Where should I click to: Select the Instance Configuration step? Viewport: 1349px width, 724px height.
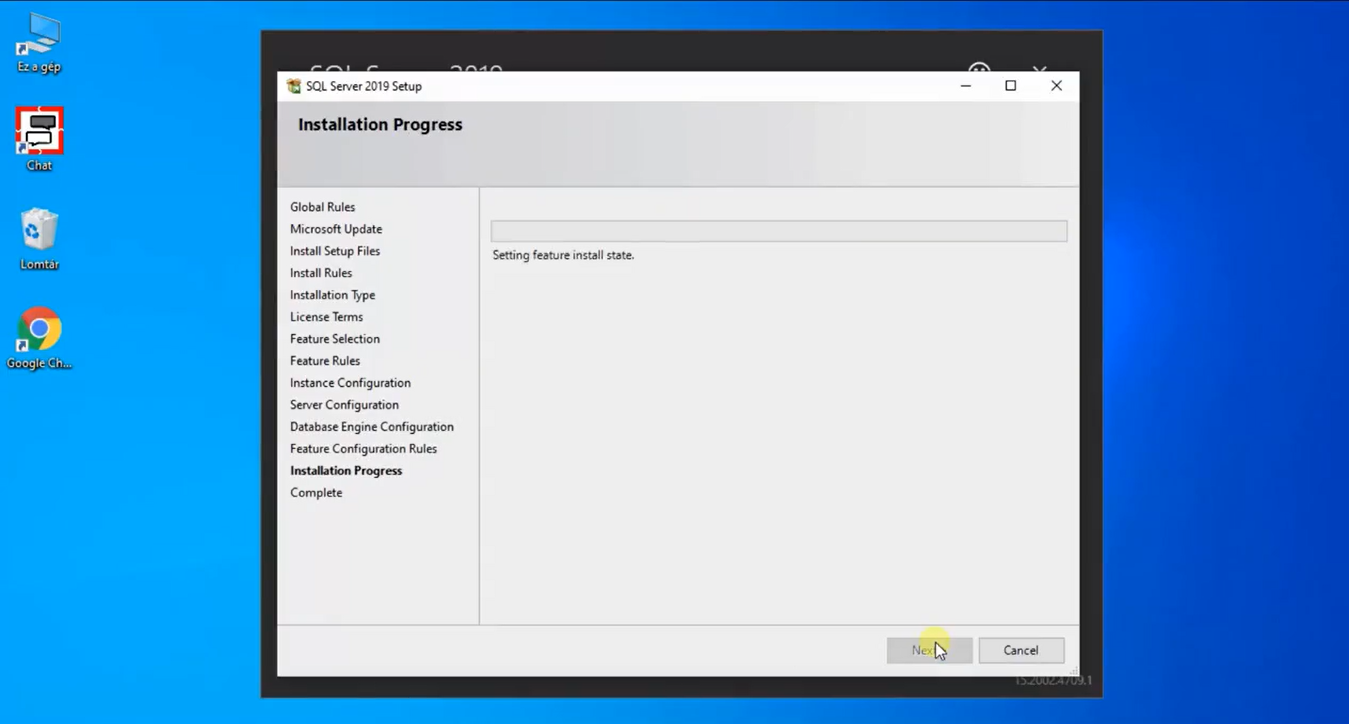pos(350,383)
